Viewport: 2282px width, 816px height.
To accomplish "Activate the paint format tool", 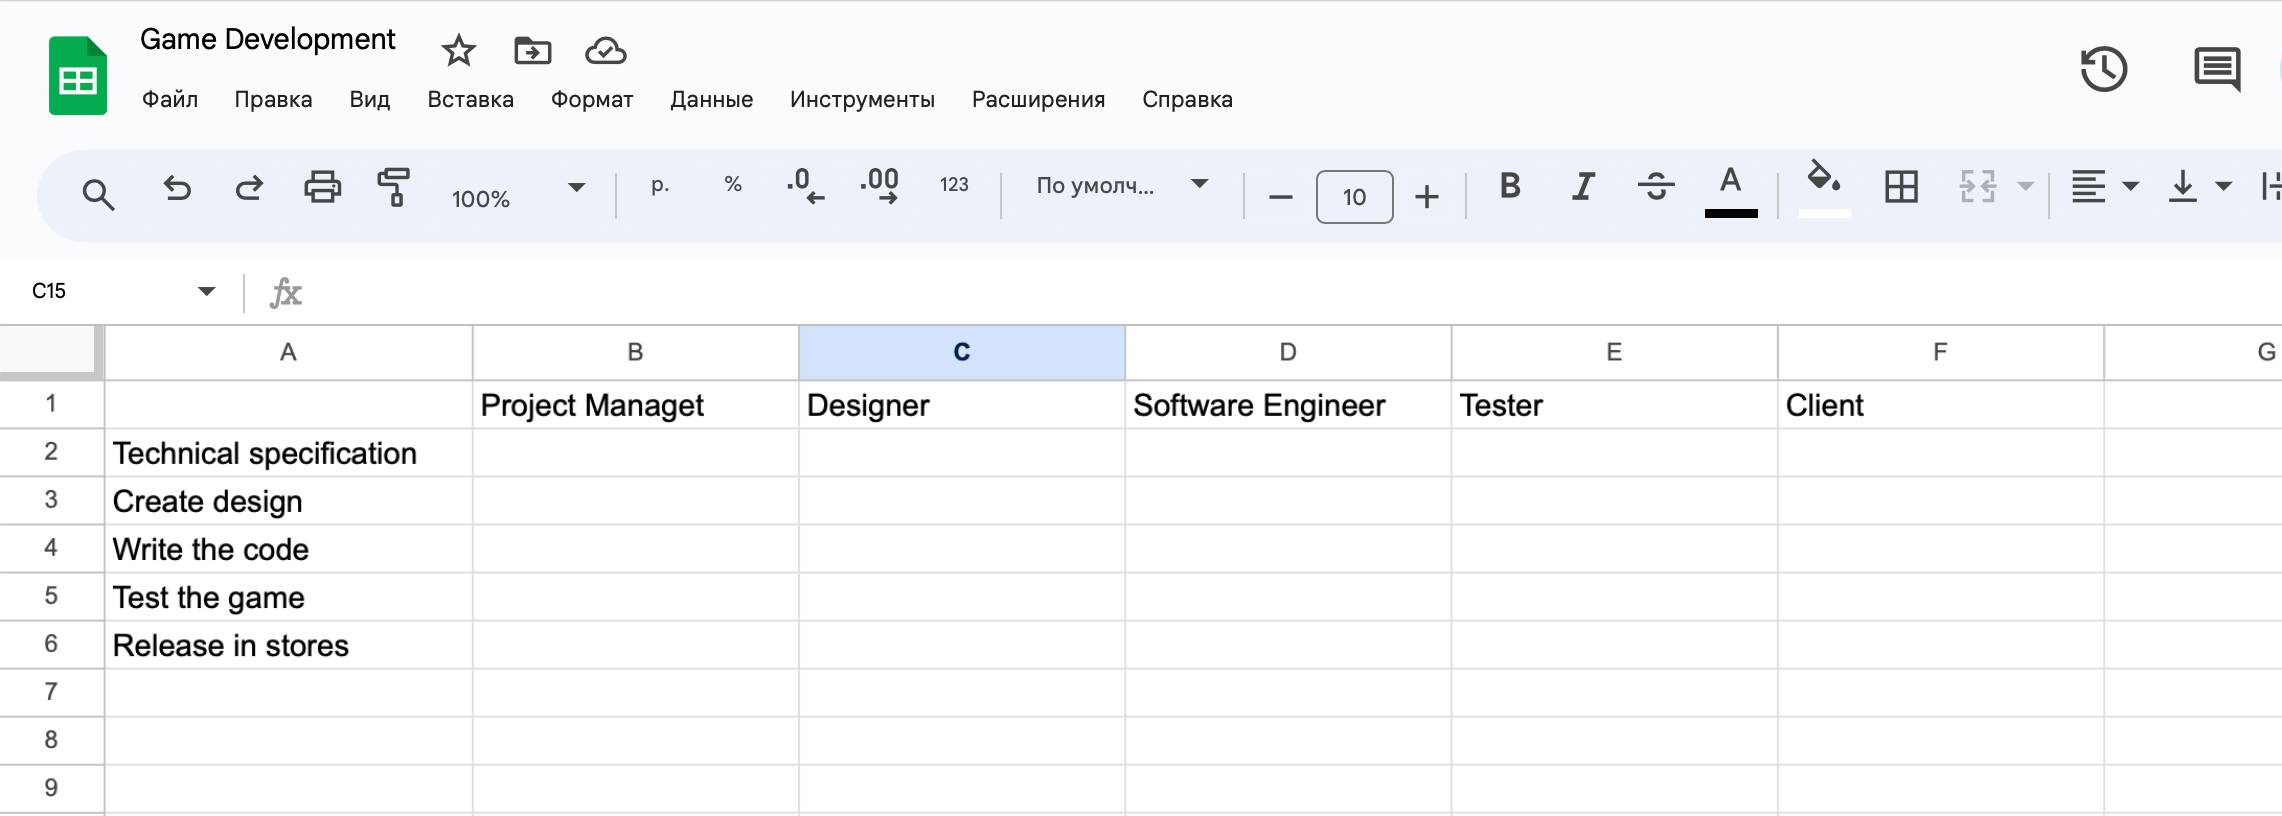I will click(x=394, y=187).
